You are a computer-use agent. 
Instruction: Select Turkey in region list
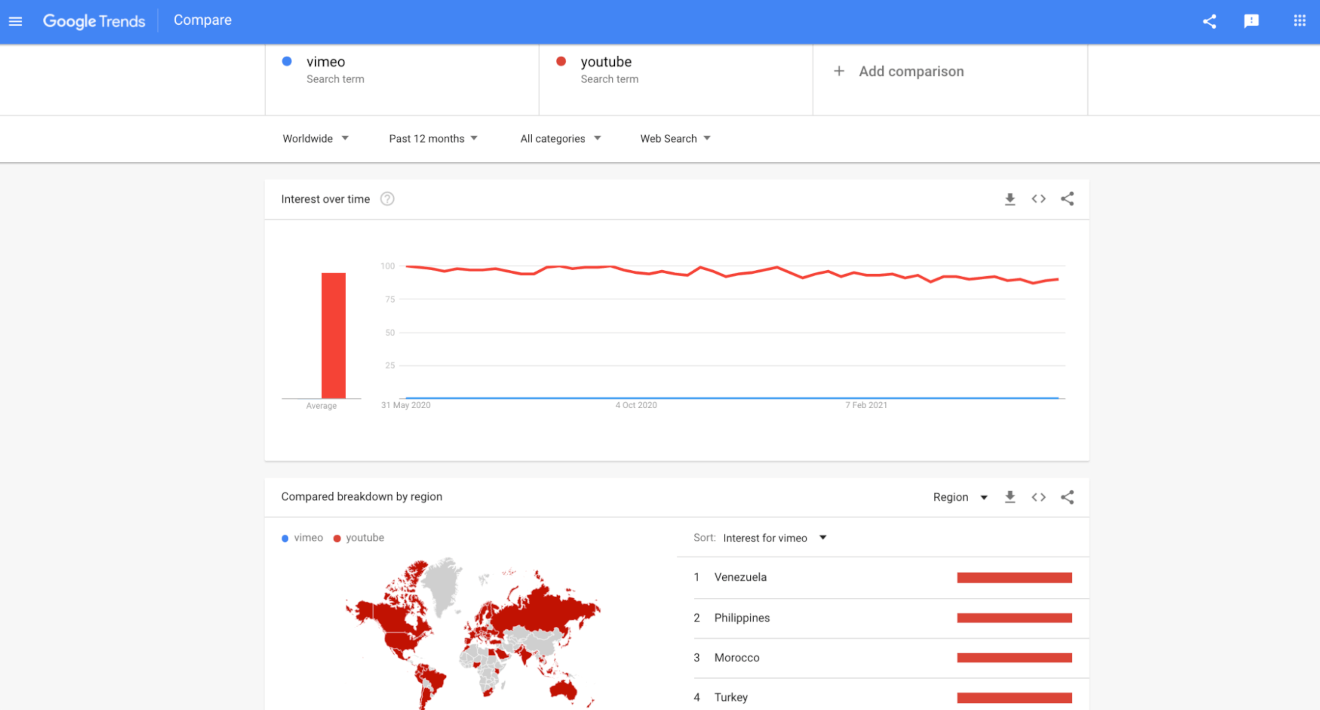click(x=883, y=697)
